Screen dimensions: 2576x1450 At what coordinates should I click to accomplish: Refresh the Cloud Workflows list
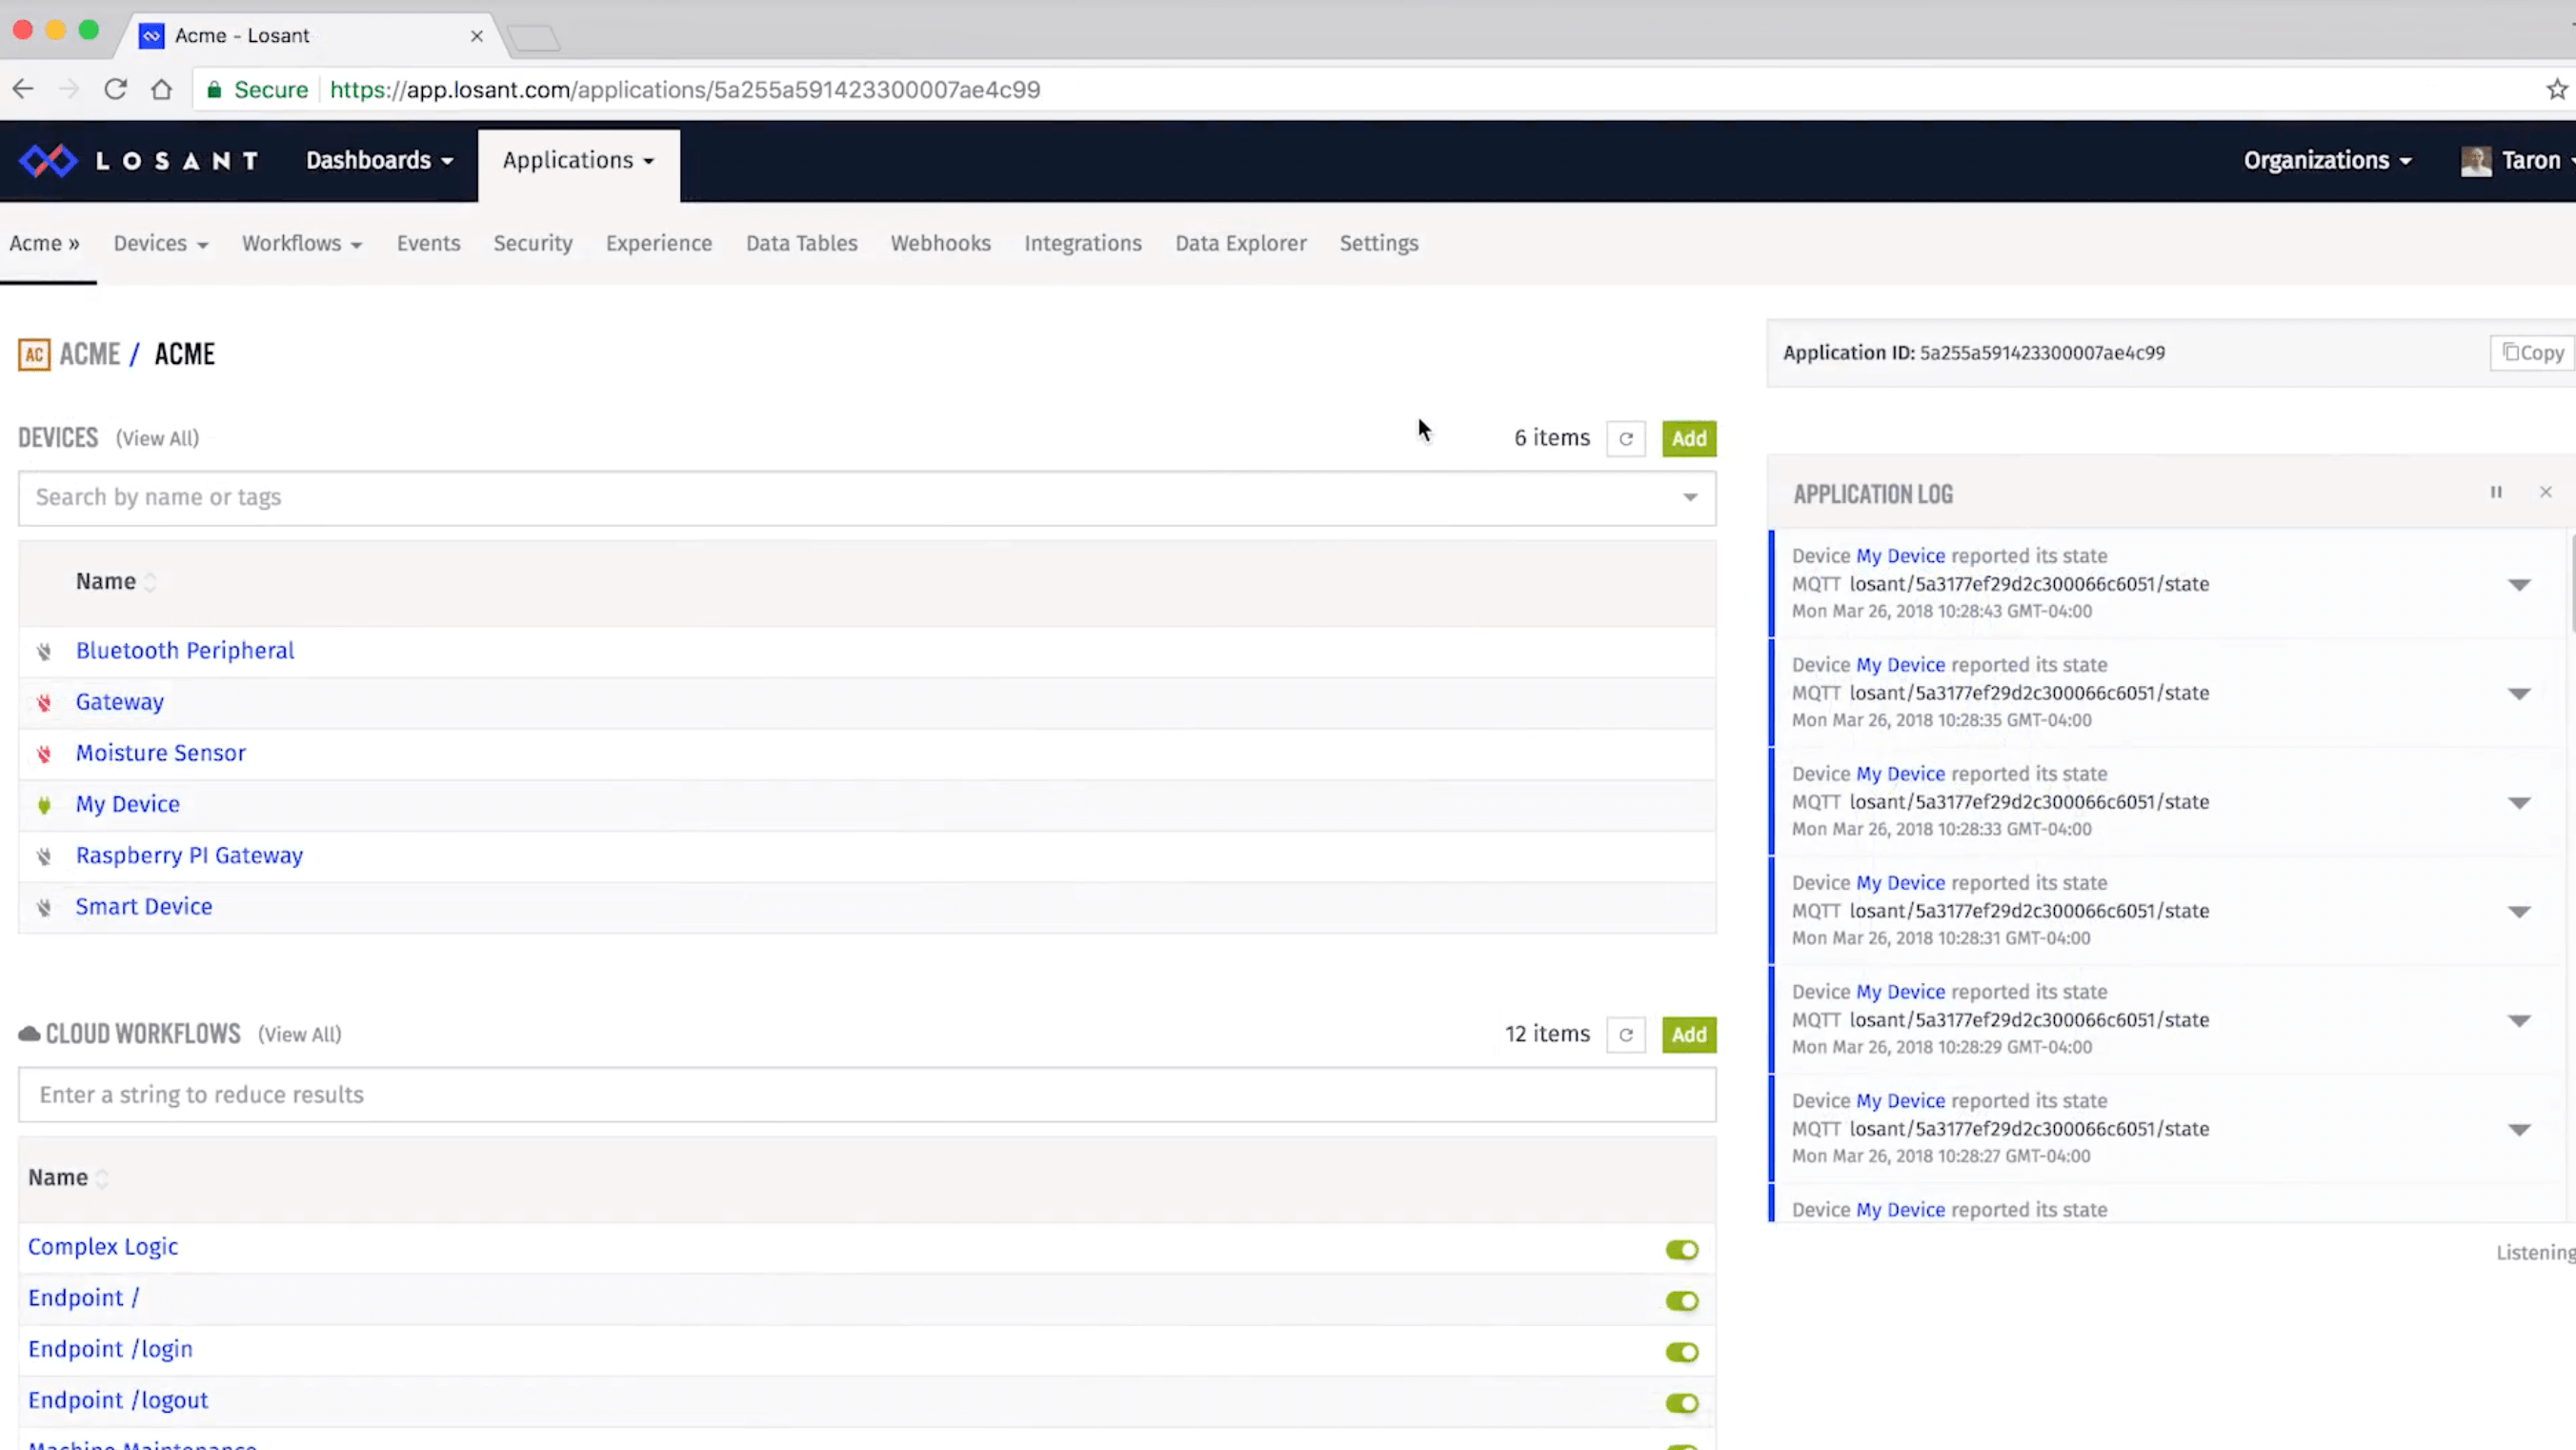tap(1626, 1034)
